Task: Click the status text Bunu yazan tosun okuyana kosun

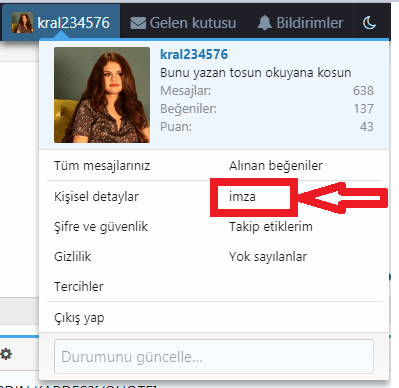Action: pyautogui.click(x=256, y=73)
